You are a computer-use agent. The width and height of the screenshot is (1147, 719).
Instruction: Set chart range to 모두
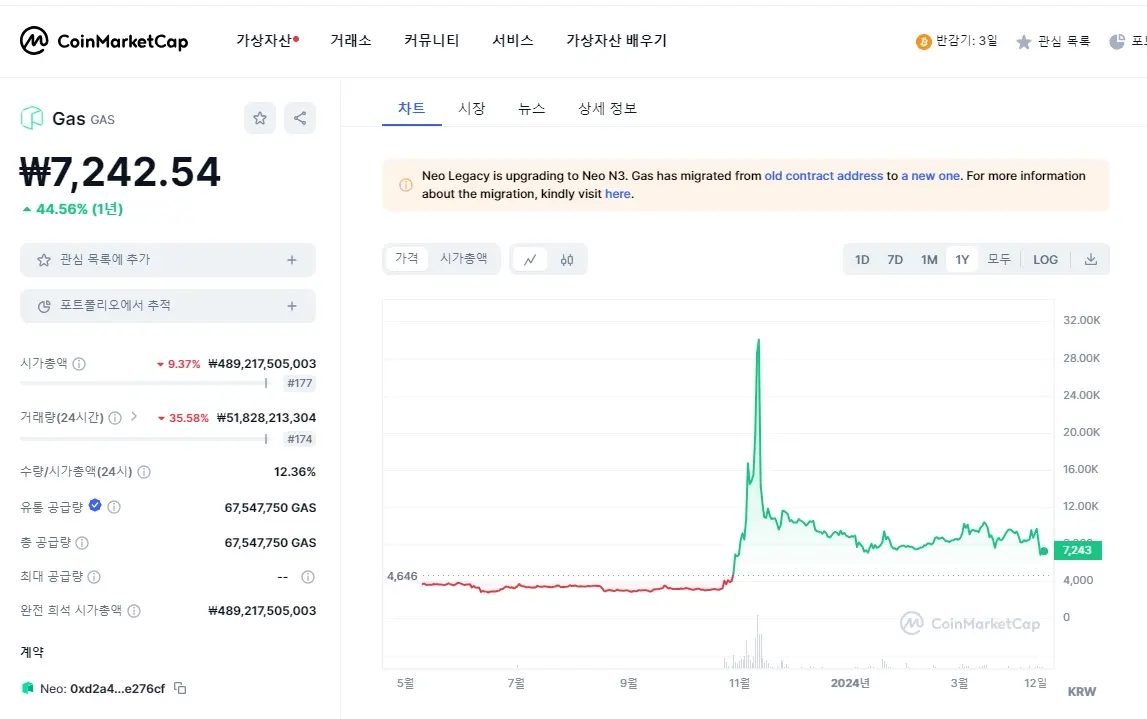click(999, 260)
